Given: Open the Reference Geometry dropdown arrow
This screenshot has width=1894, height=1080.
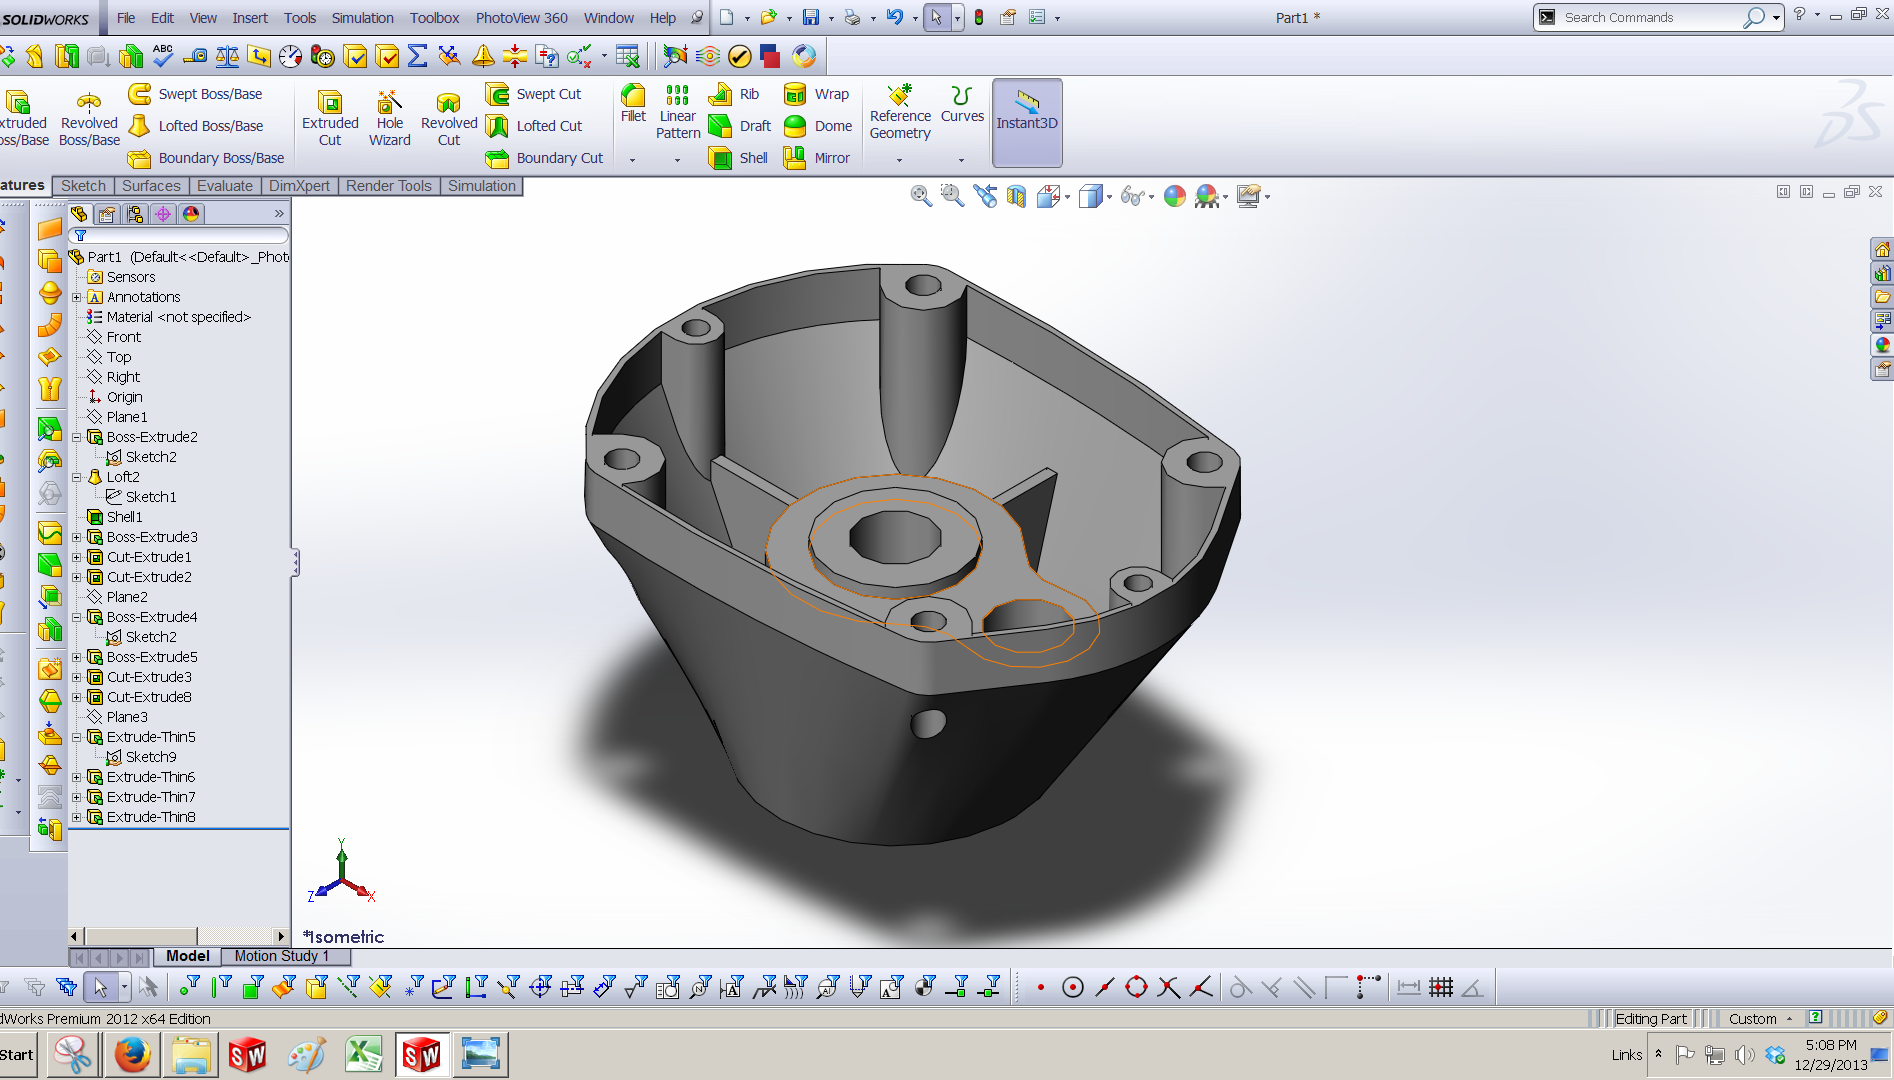Looking at the screenshot, I should (x=899, y=160).
